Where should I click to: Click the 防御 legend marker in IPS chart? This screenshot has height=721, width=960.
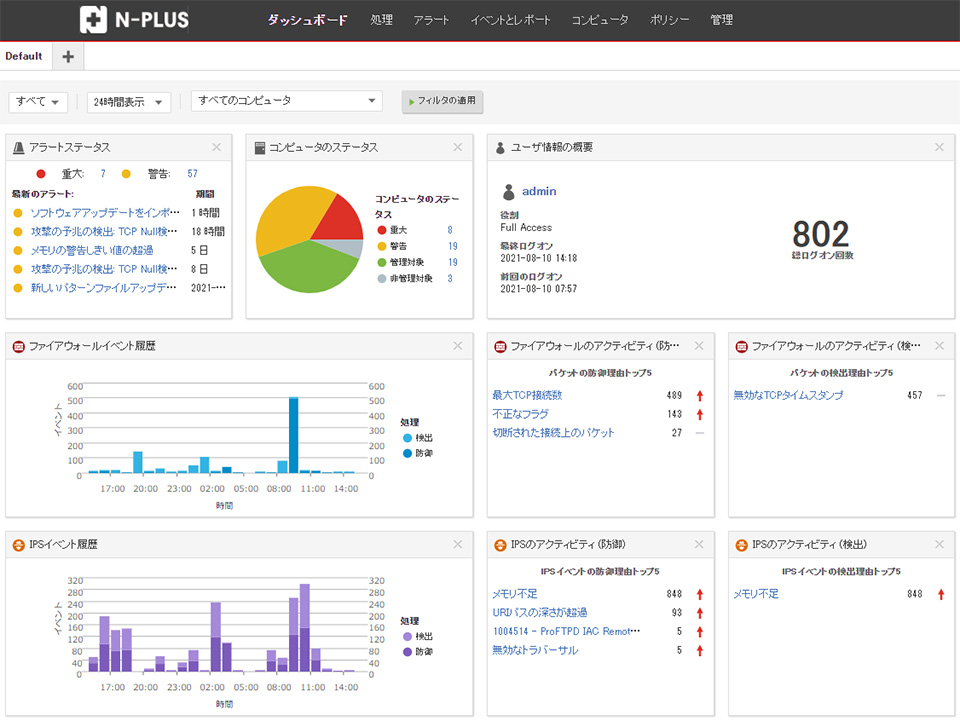click(x=407, y=652)
